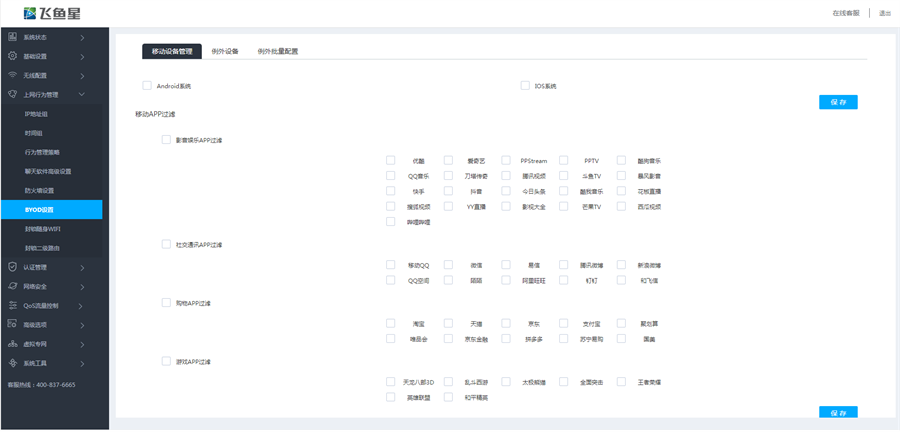The image size is (900, 432).
Task: Open the 例外批量配置 tab
Action: coord(278,51)
